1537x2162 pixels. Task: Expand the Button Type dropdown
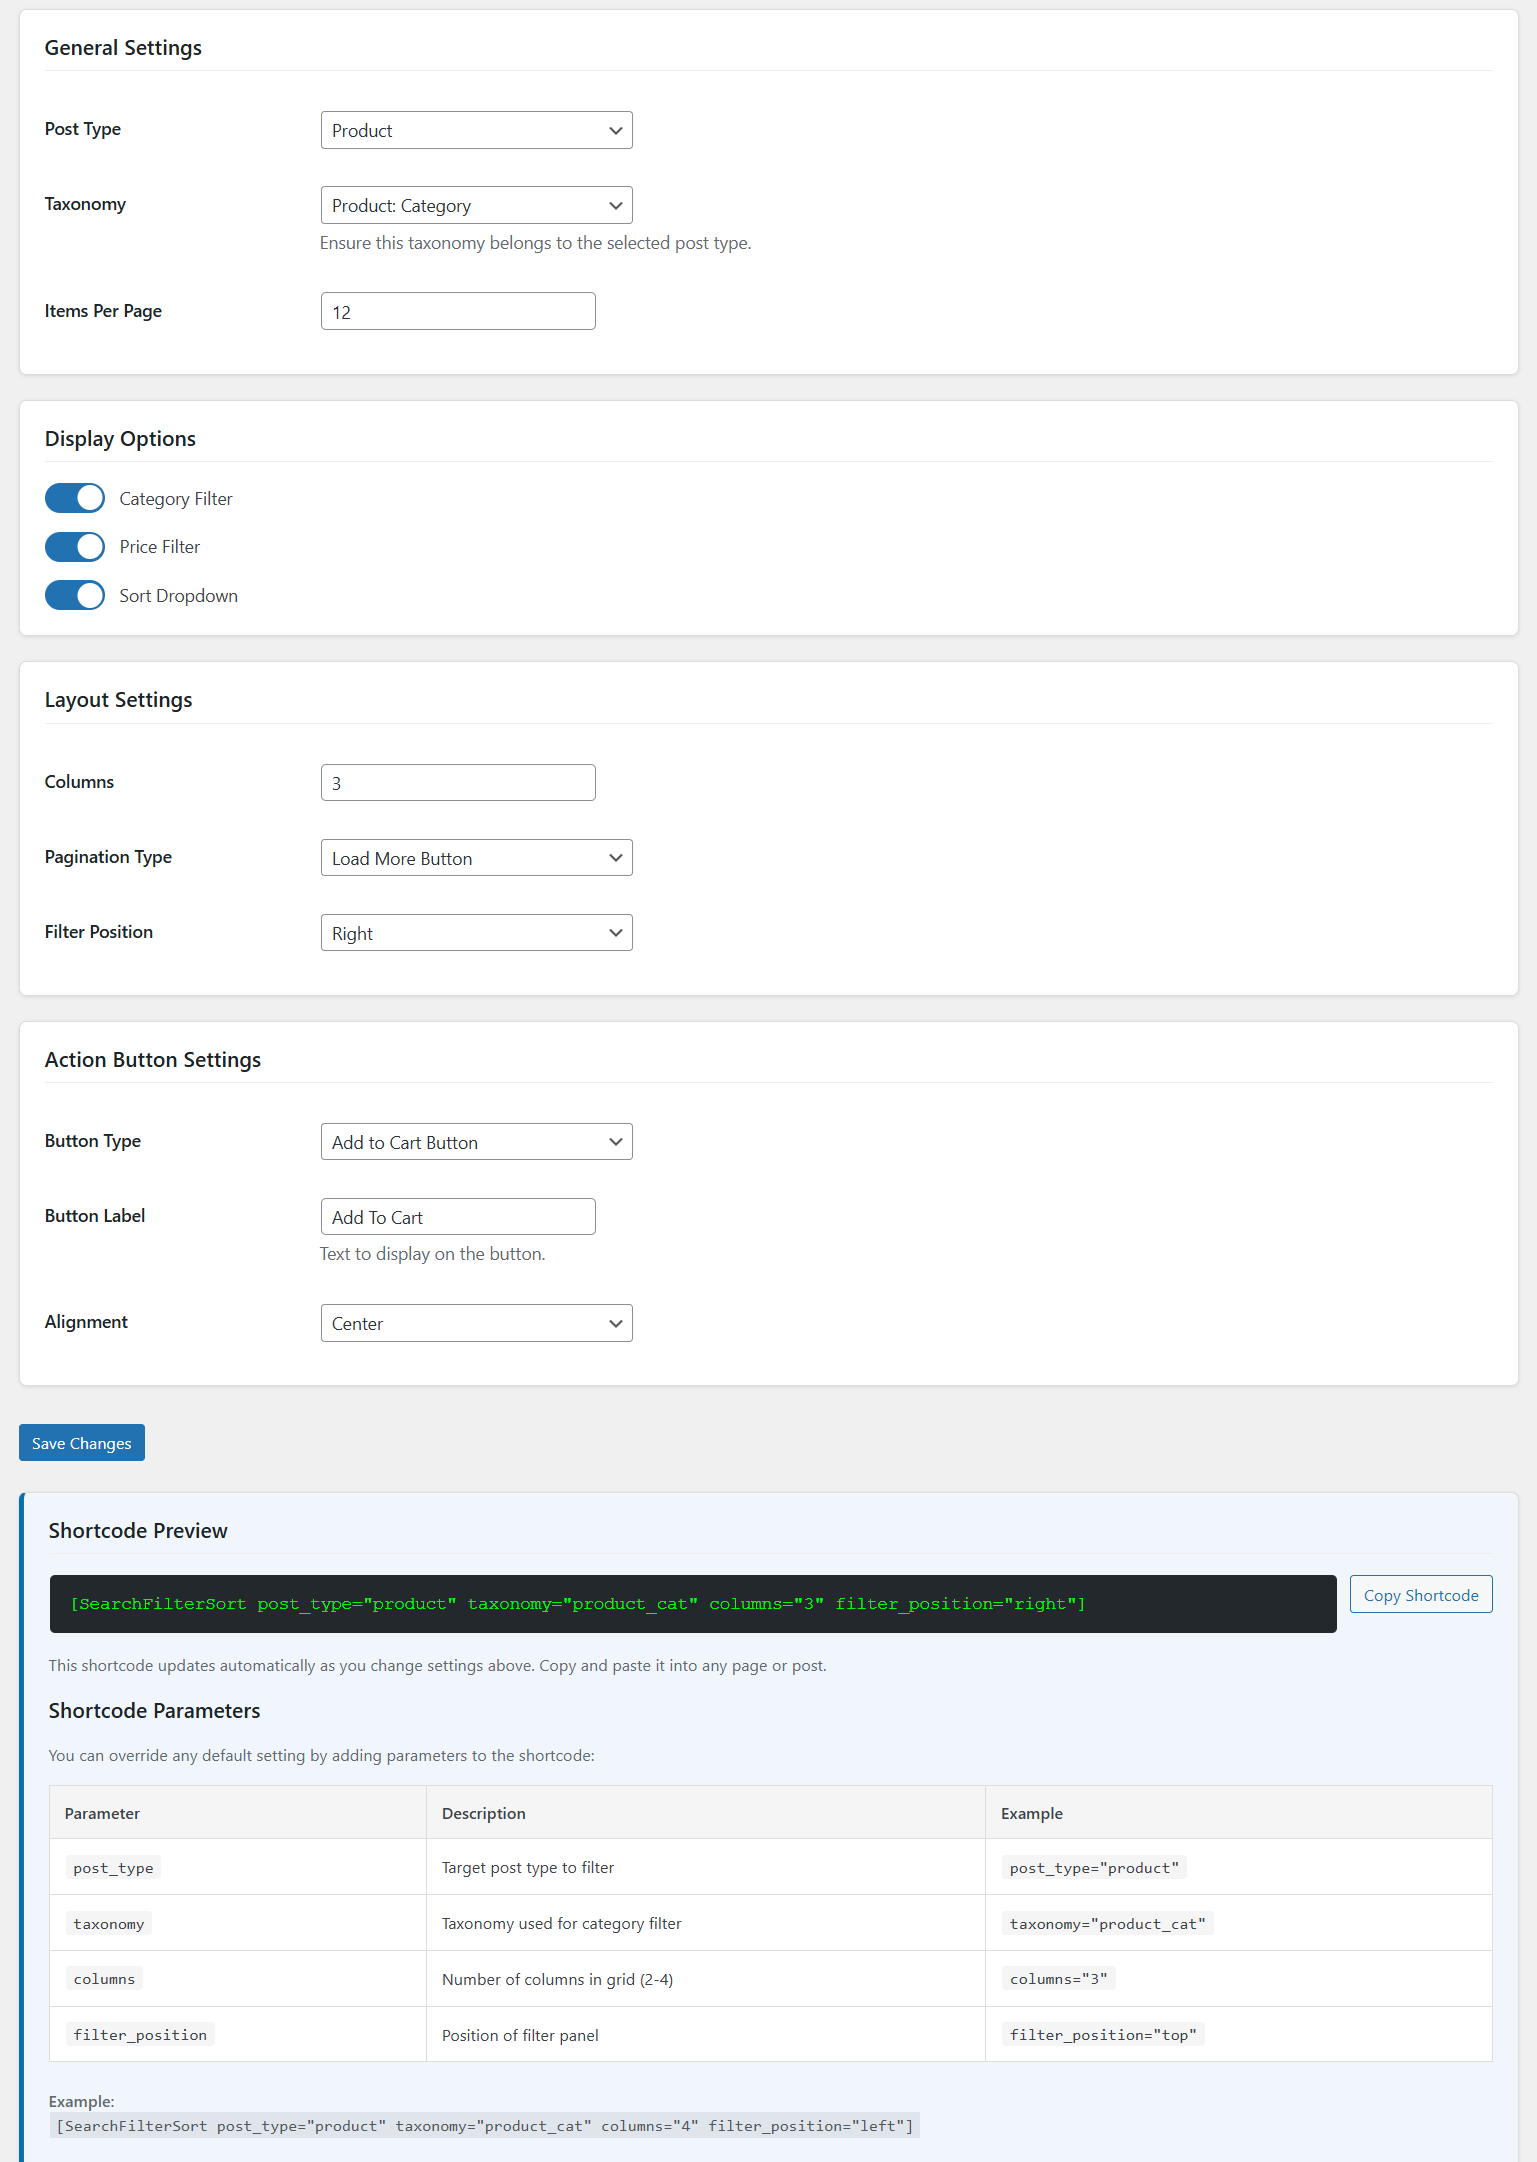tap(476, 1142)
